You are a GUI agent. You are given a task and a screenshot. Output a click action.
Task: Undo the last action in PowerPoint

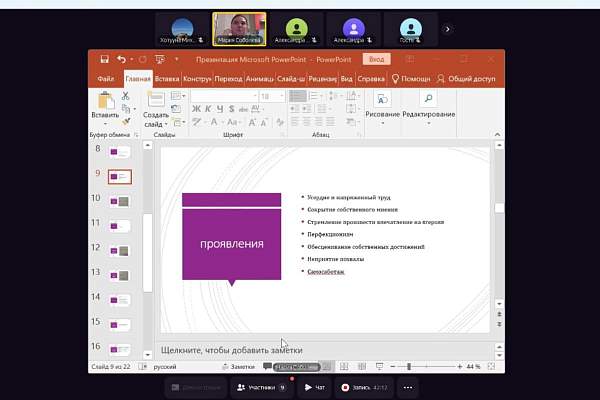(121, 59)
